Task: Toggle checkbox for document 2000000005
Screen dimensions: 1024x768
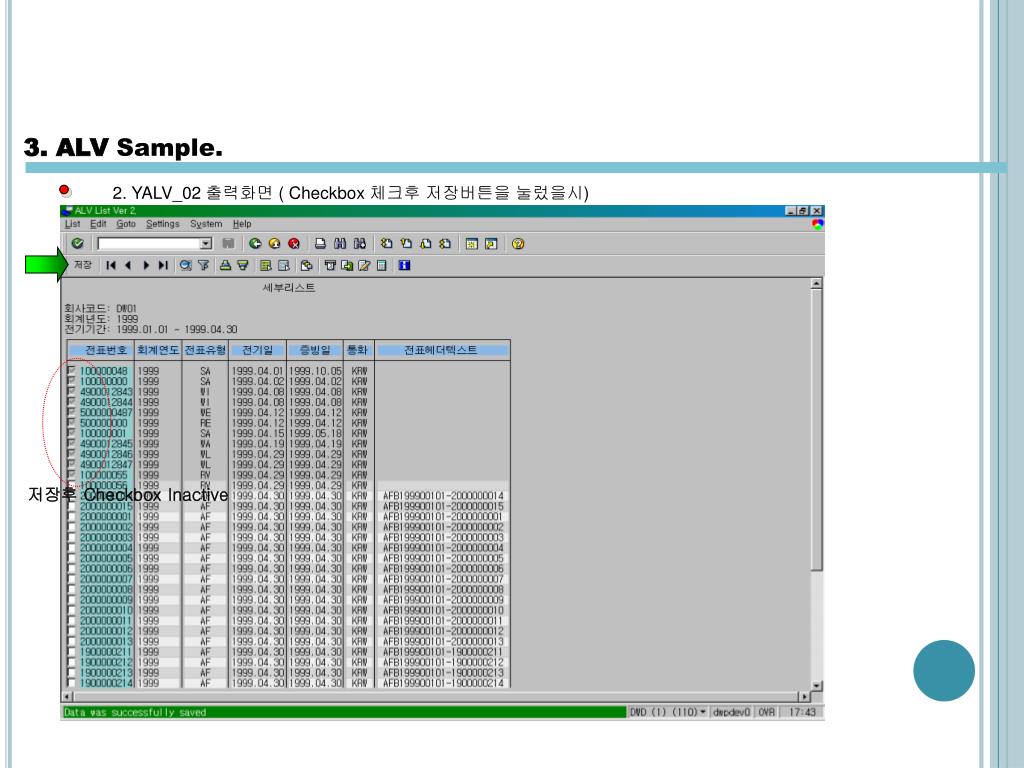Action: pos(71,558)
